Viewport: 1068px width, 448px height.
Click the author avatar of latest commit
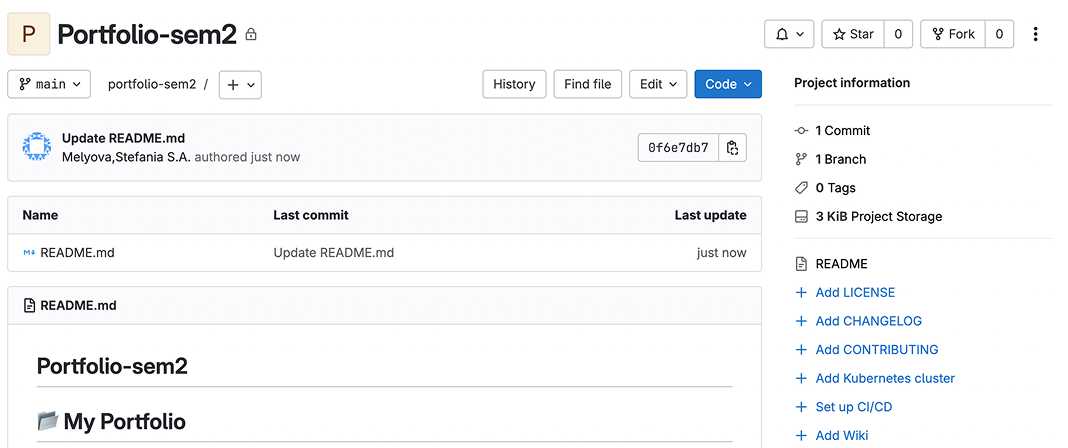pos(37,148)
